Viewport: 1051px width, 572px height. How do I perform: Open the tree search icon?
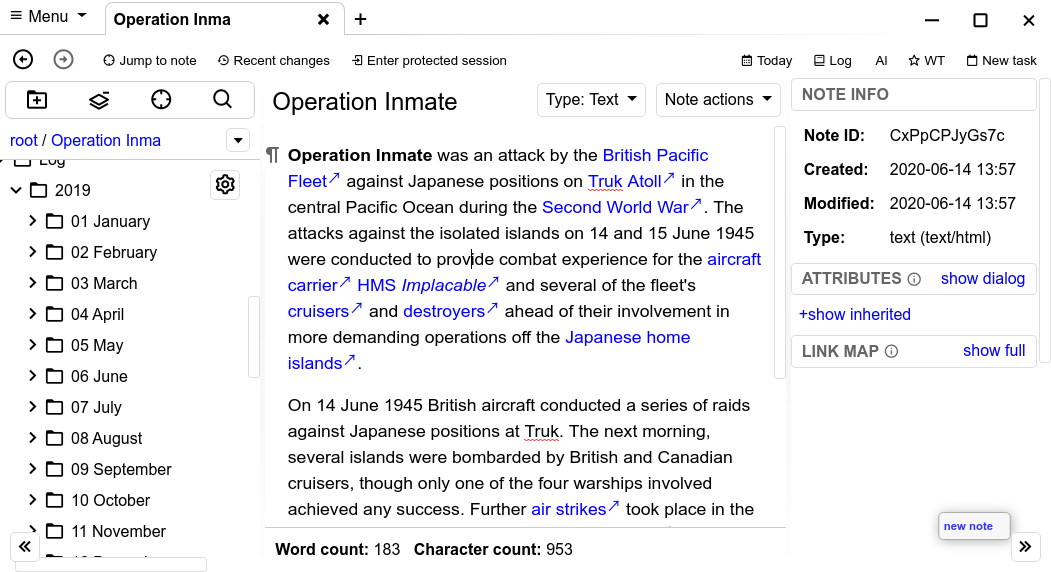tap(223, 100)
